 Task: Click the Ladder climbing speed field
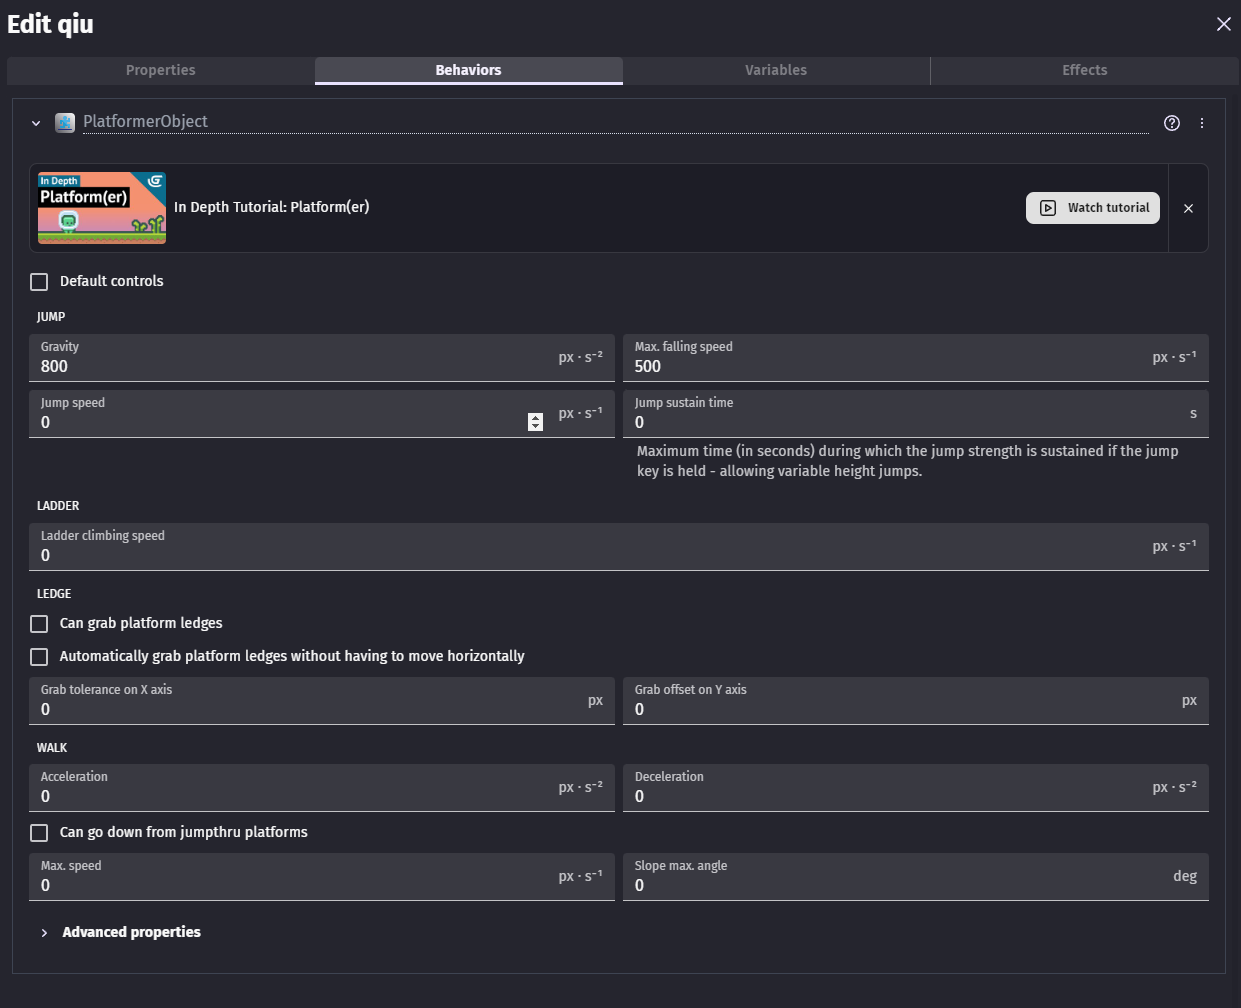coord(619,547)
